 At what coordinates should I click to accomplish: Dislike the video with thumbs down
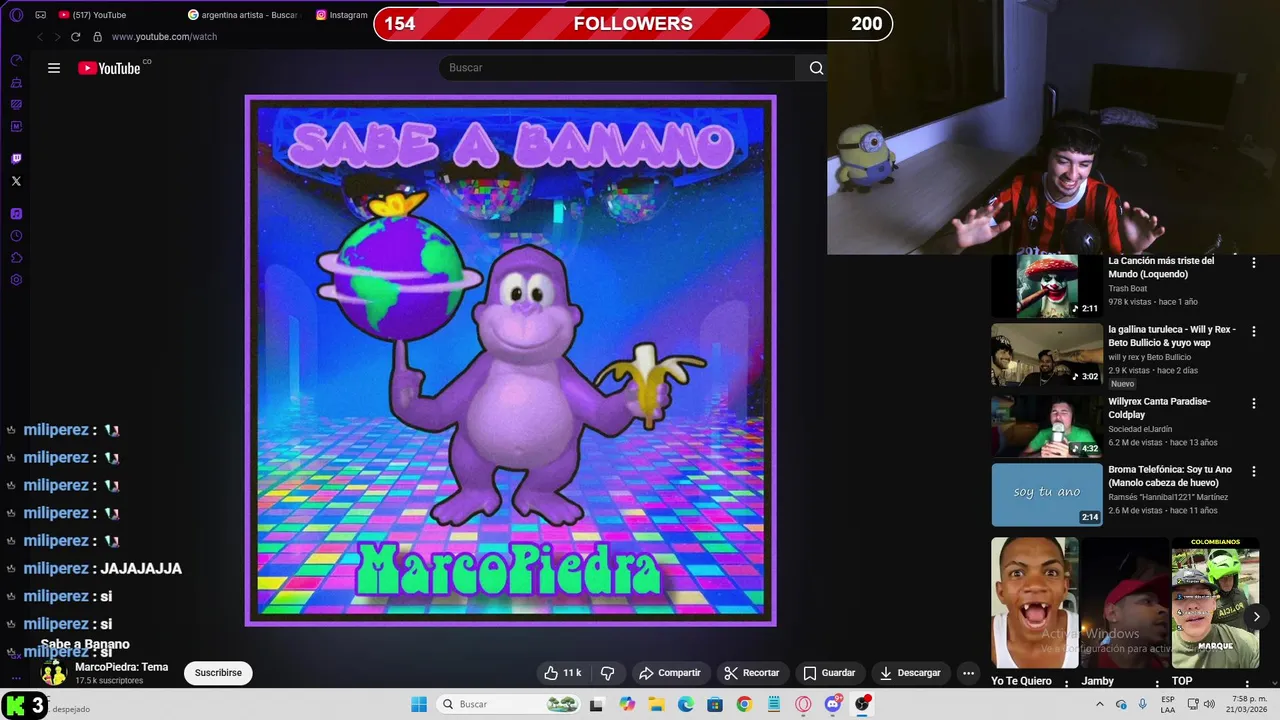click(607, 673)
